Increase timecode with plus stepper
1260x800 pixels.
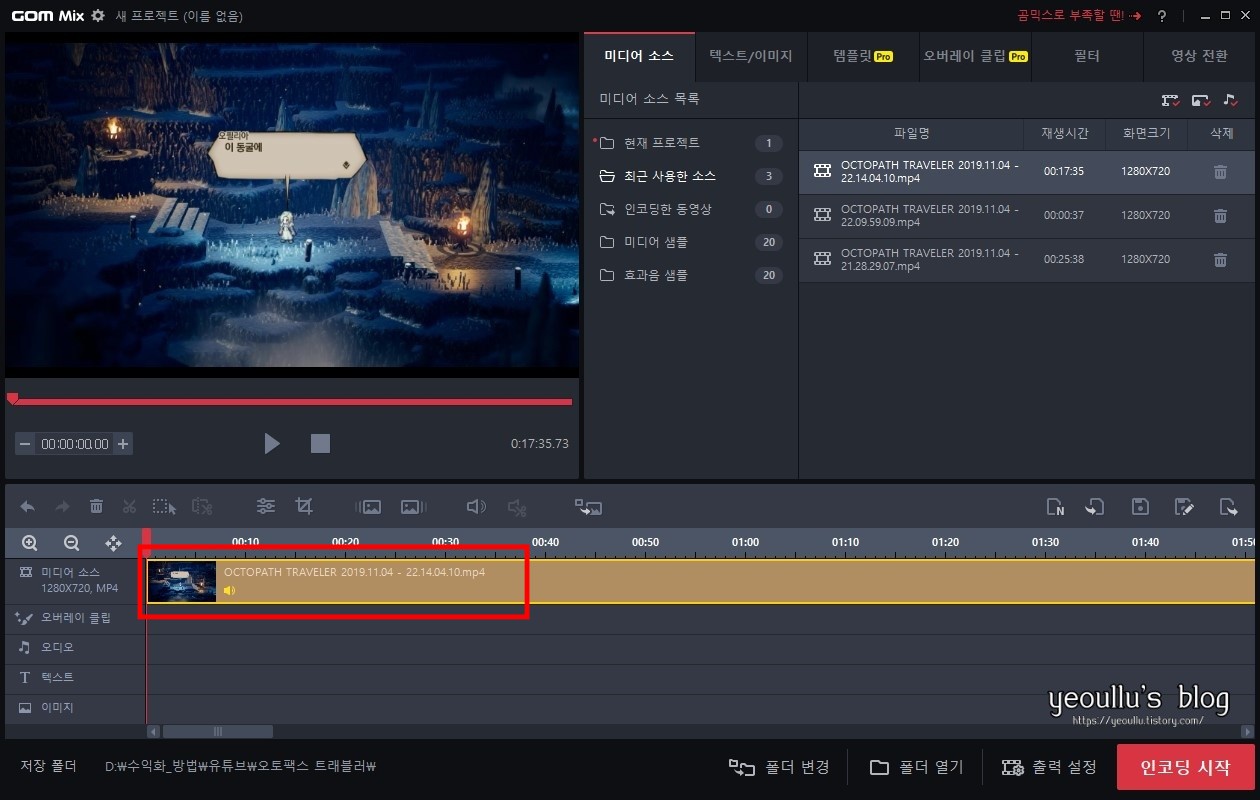click(123, 444)
